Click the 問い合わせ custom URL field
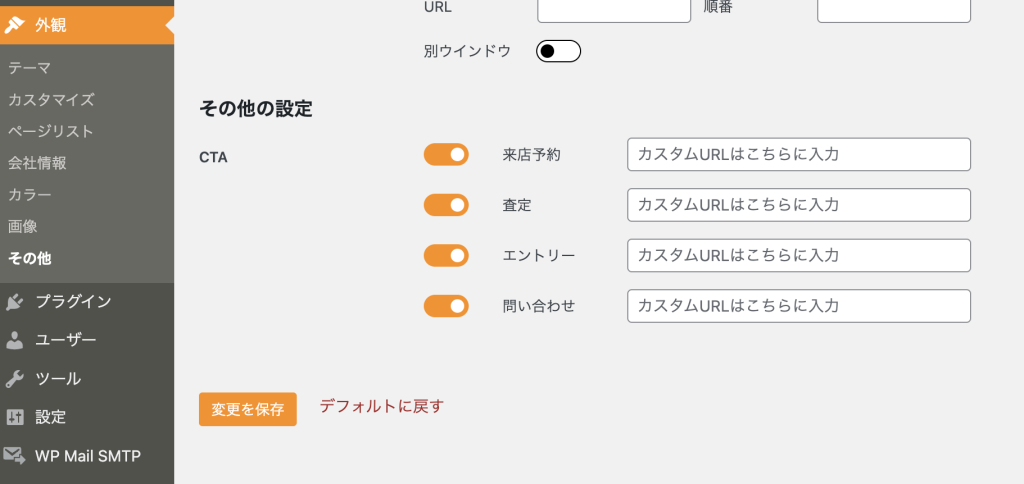 (799, 306)
